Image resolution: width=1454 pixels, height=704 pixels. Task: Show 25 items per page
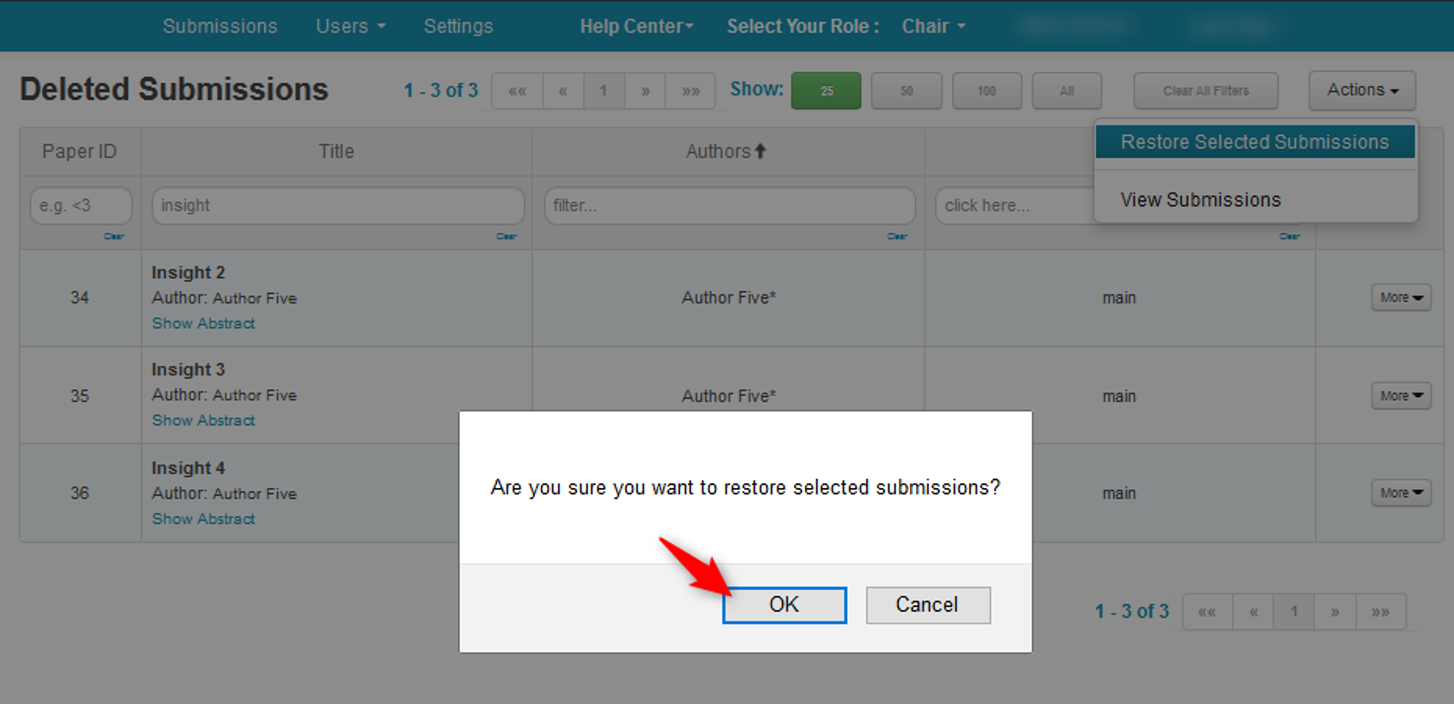coord(826,91)
